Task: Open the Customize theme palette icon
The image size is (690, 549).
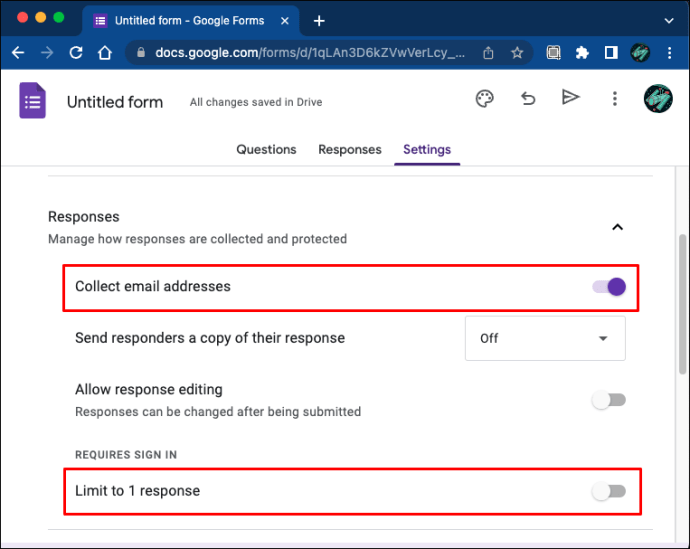Action: (x=484, y=98)
